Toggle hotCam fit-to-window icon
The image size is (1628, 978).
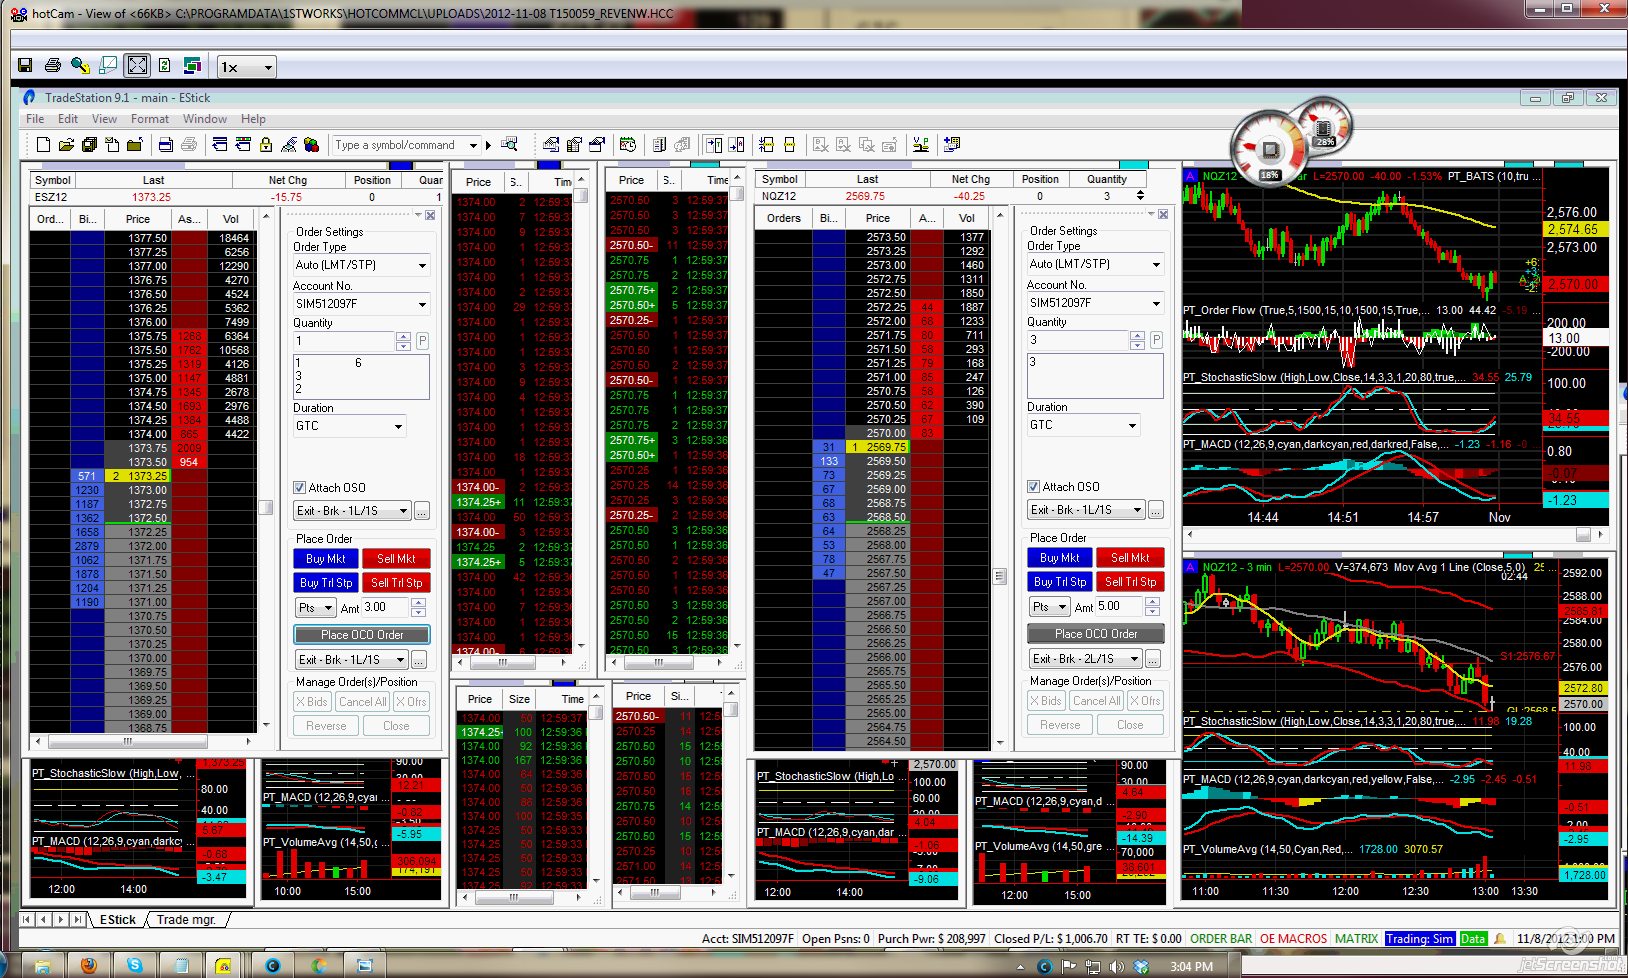coord(137,66)
